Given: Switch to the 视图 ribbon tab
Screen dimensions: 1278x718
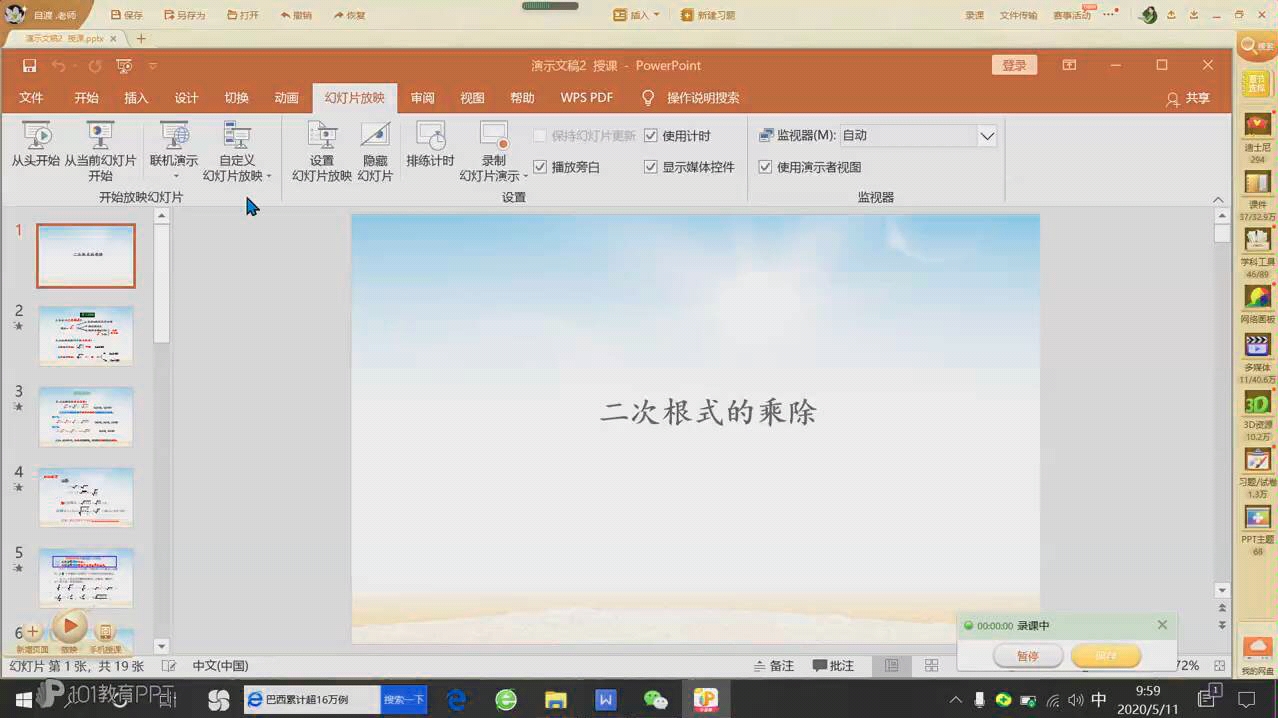Looking at the screenshot, I should 471,97.
